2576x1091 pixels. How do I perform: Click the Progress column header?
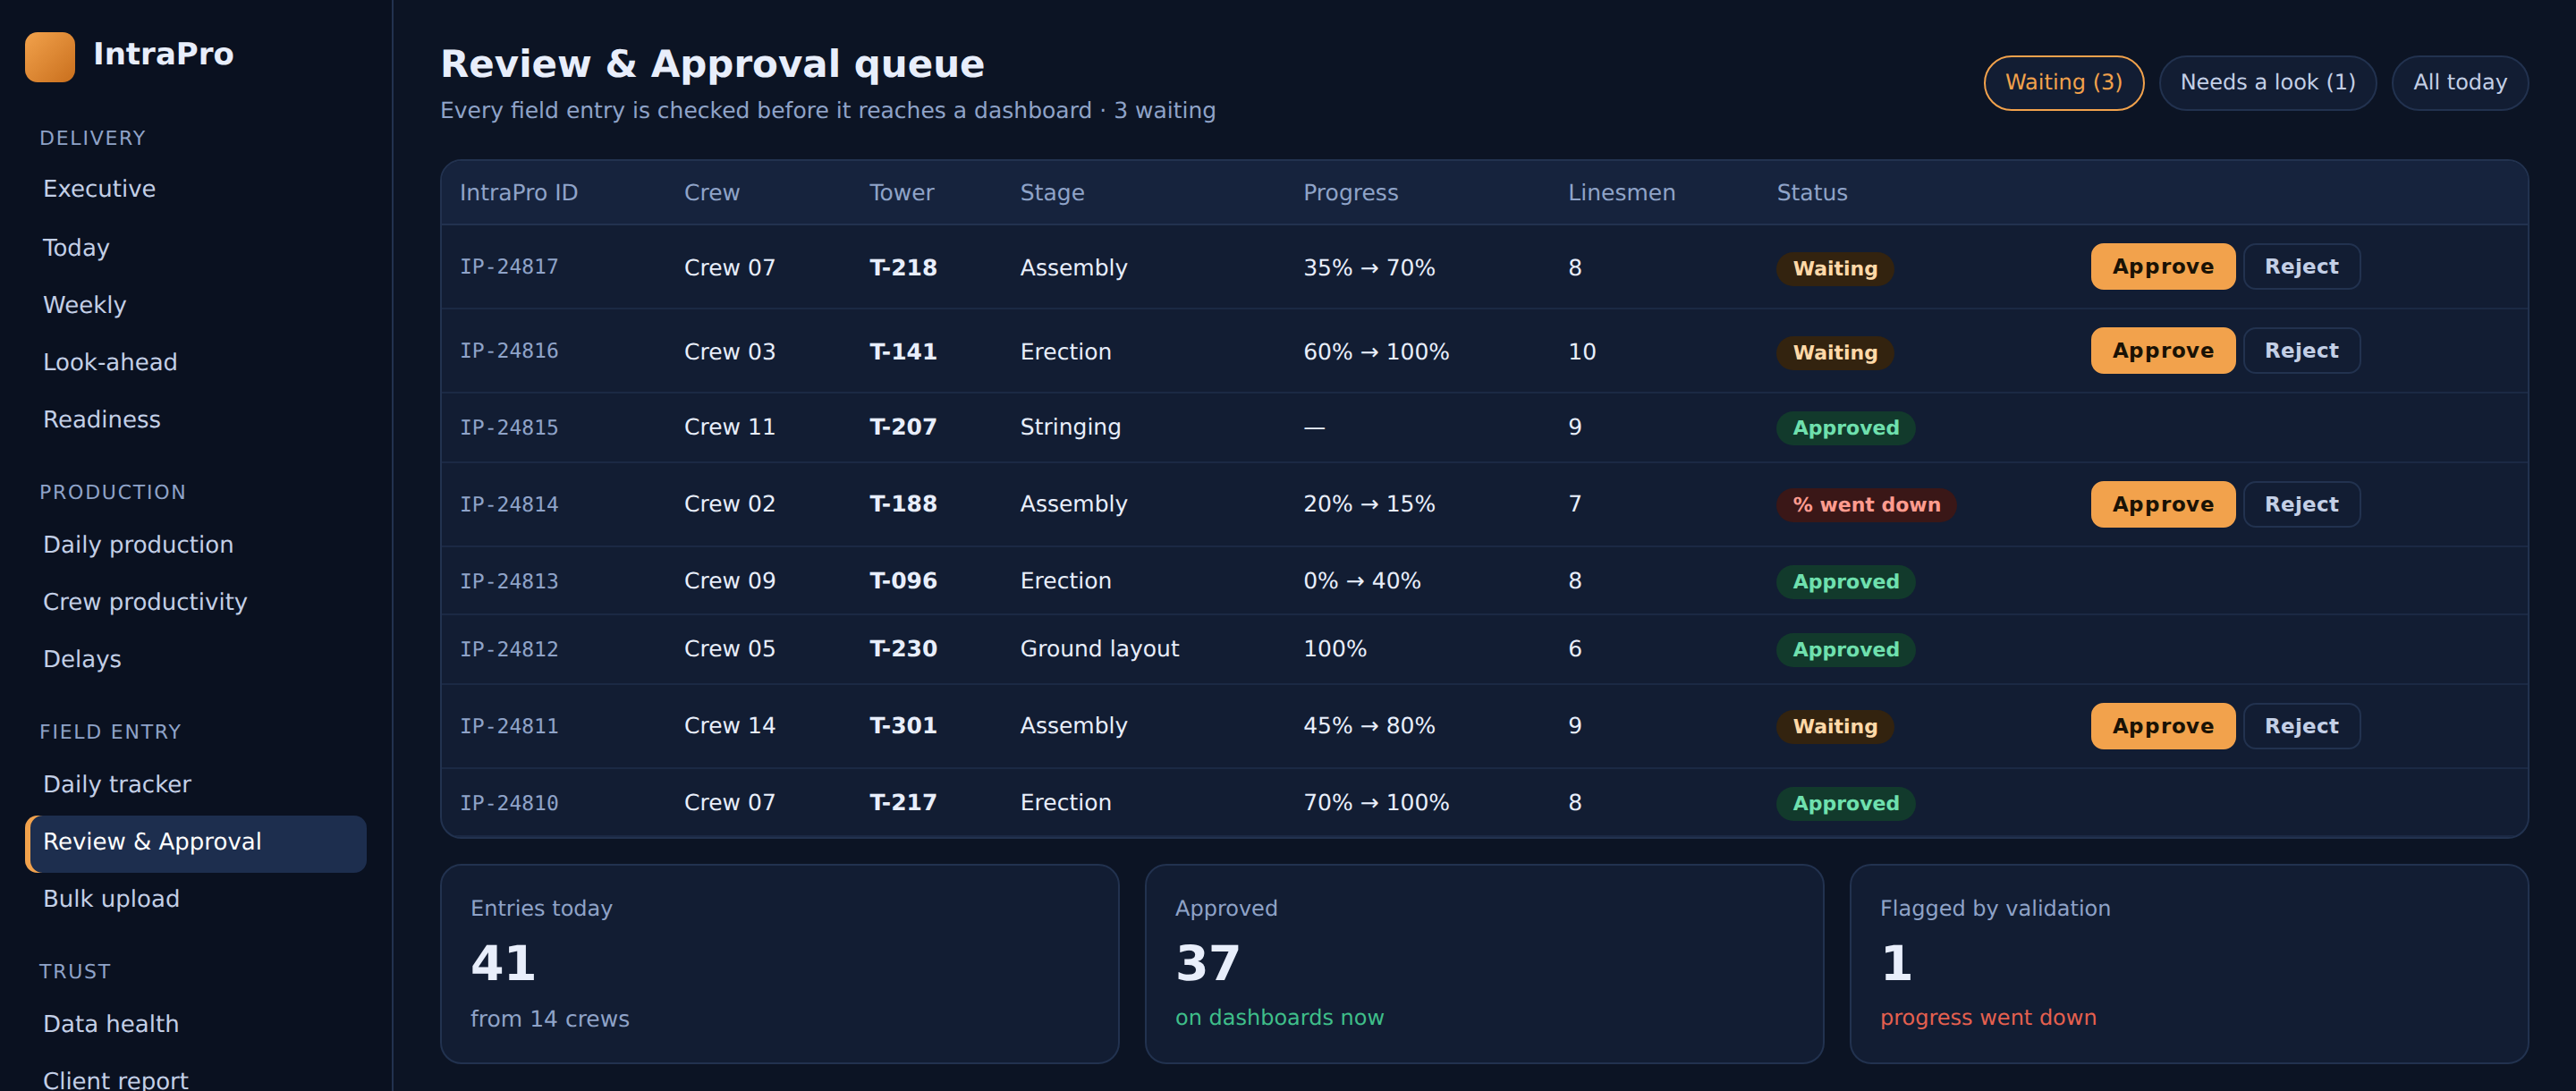[x=1350, y=193]
